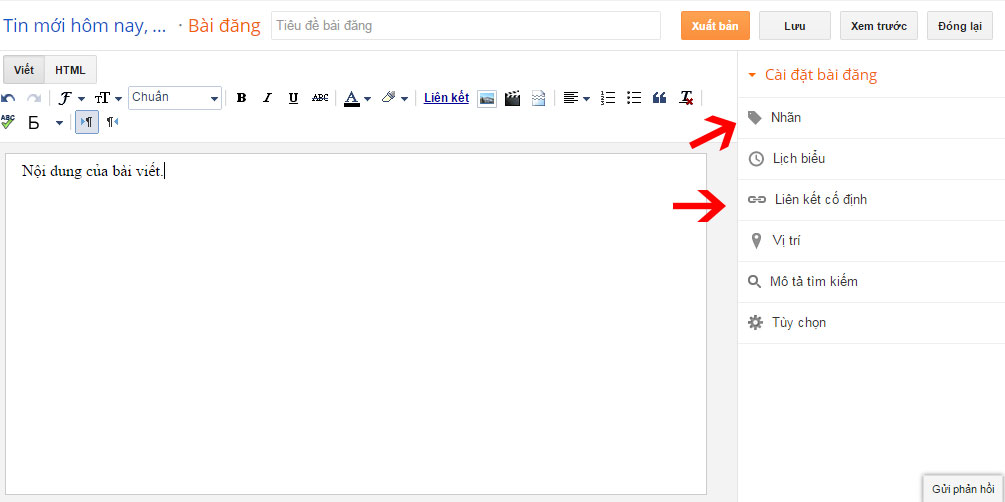
Task: Click the Bài đăng heading text
Action: [224, 26]
